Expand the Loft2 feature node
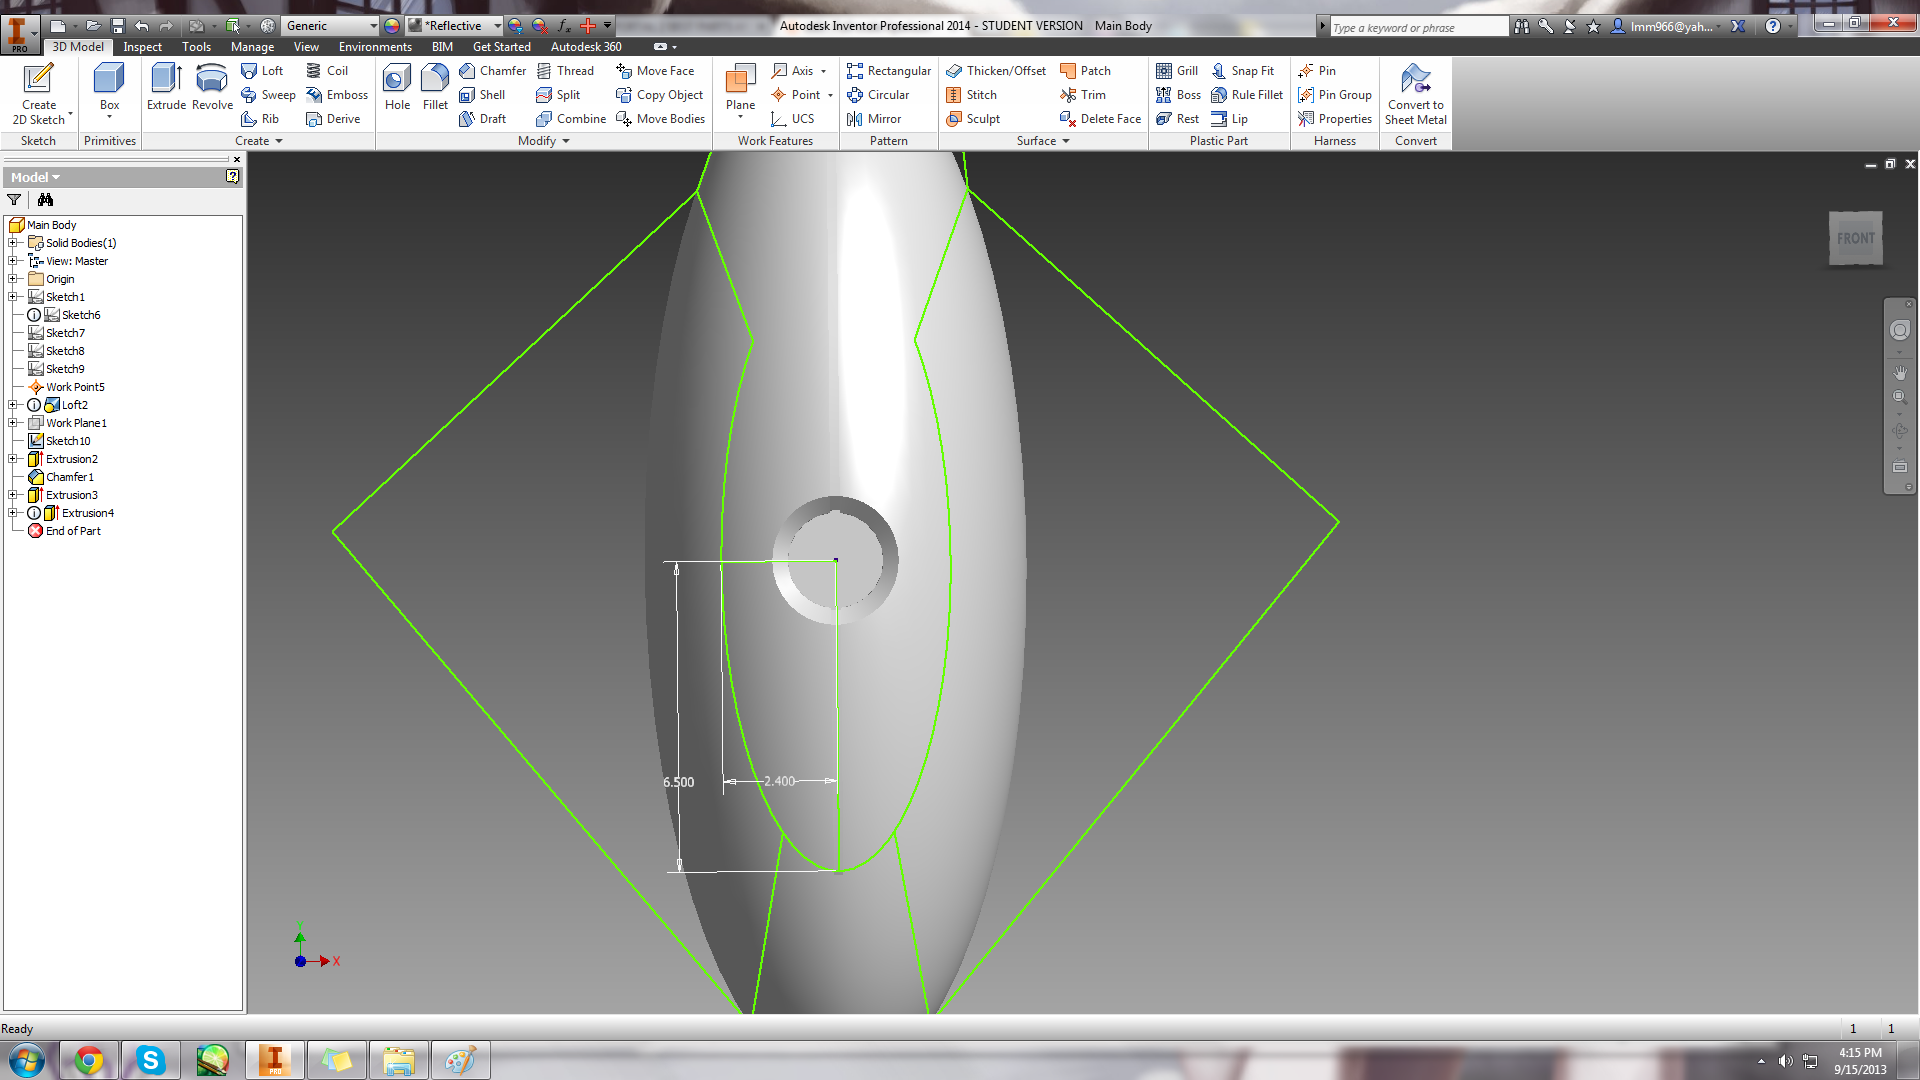This screenshot has height=1080, width=1920. (12, 405)
